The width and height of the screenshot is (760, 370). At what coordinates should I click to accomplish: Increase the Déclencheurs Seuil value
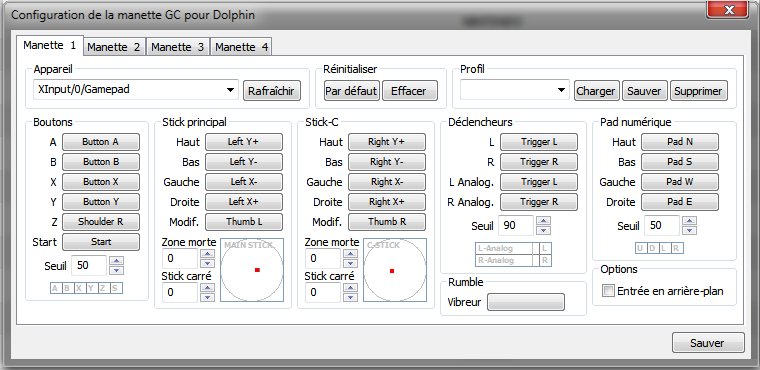[x=544, y=221]
